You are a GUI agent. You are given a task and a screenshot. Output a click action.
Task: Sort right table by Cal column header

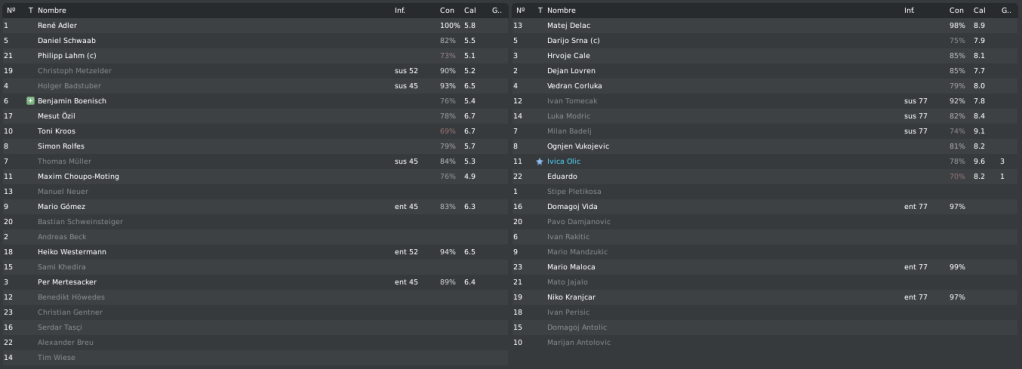pos(980,10)
